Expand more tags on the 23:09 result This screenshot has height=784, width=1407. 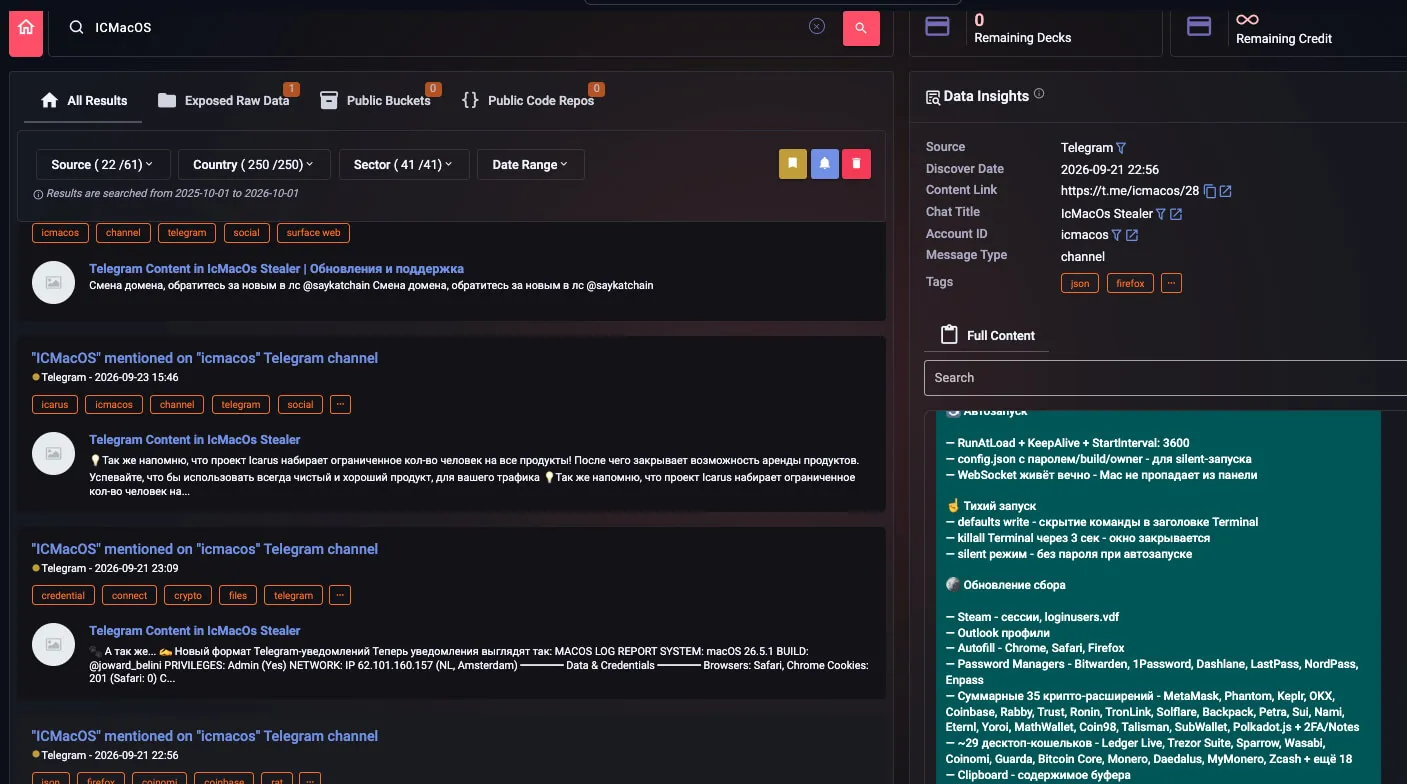pyautogui.click(x=340, y=595)
